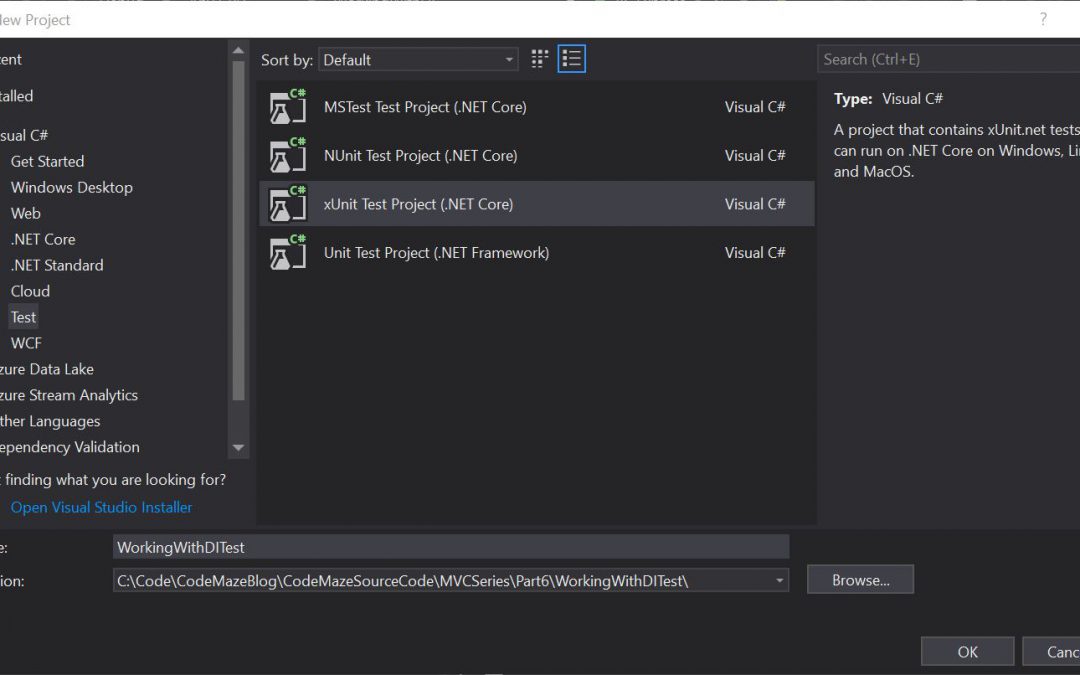Switch to small icons grid view

pyautogui.click(x=540, y=60)
